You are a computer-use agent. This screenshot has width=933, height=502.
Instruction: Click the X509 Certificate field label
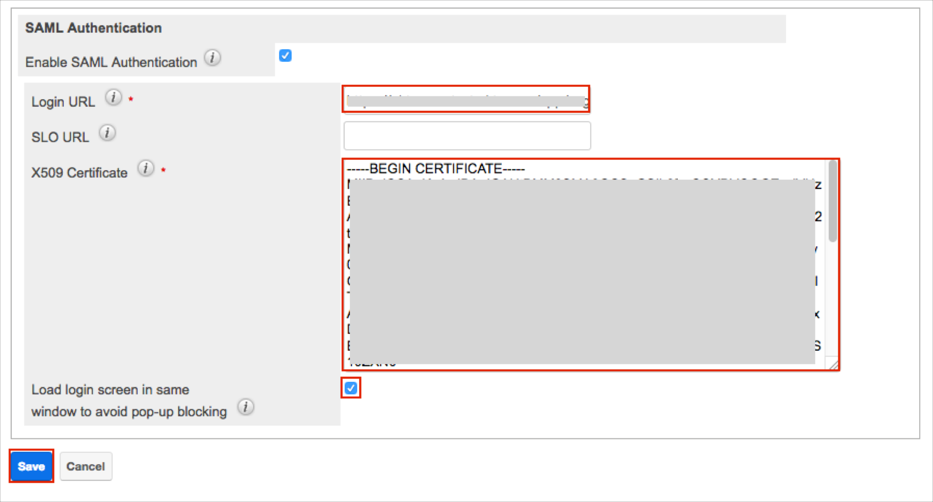point(79,173)
